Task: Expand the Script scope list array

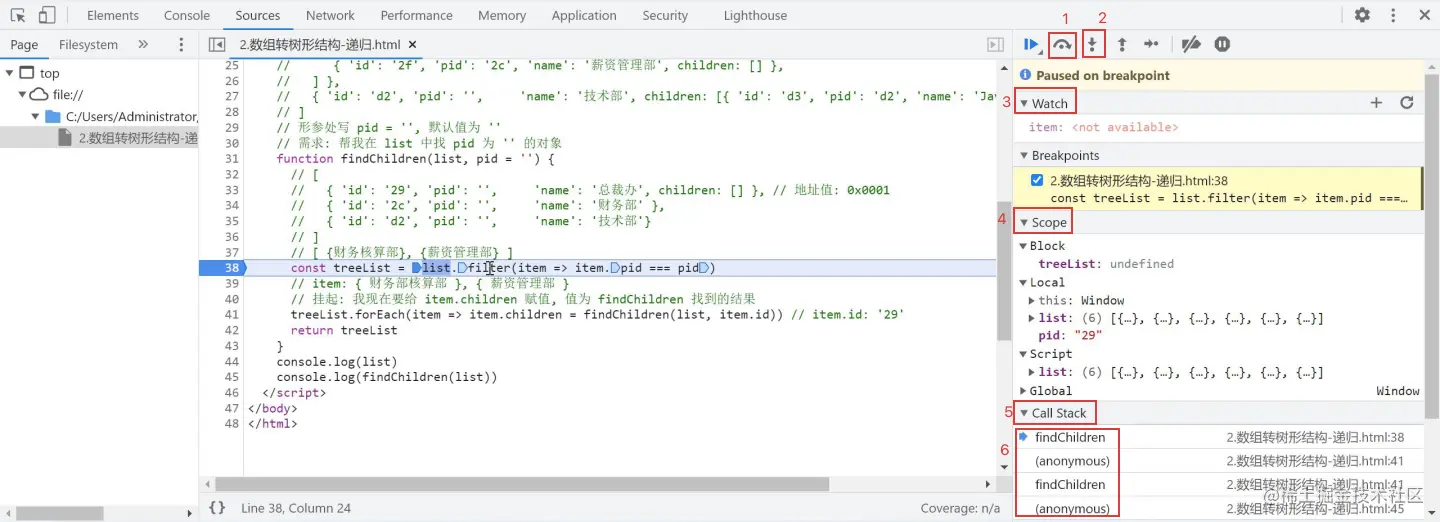Action: click(1033, 373)
